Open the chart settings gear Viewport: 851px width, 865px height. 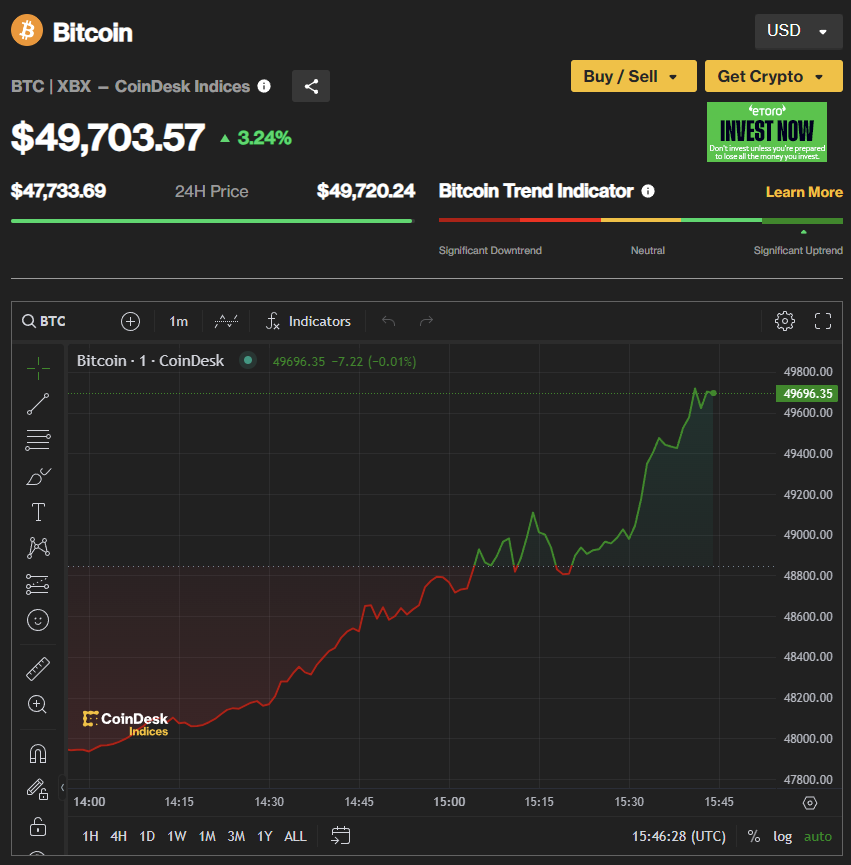785,321
